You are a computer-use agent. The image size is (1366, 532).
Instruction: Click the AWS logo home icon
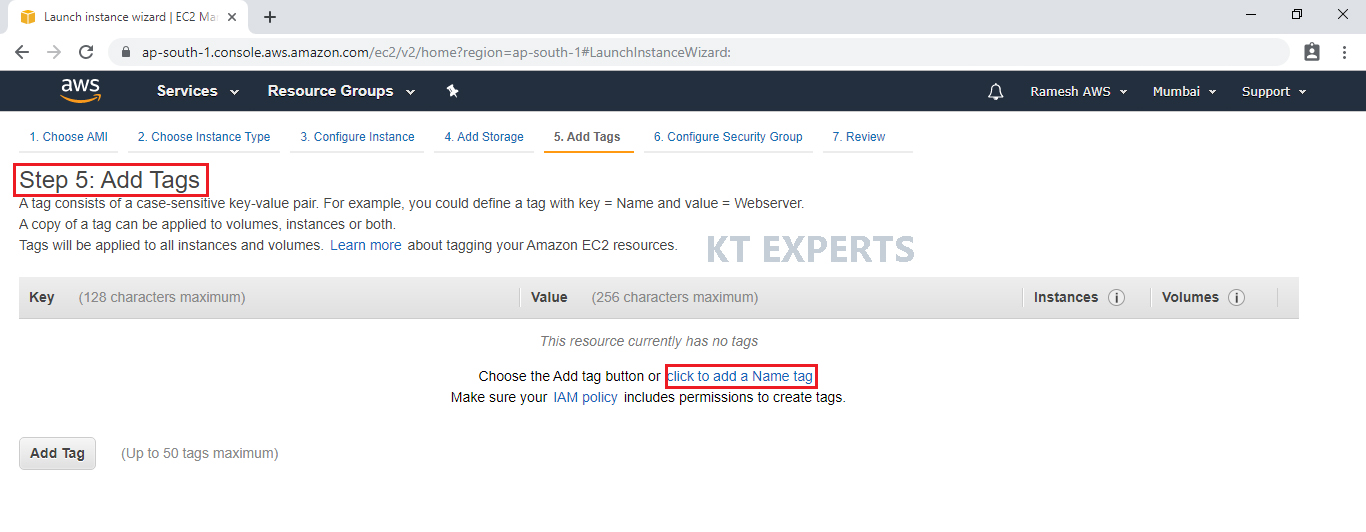click(80, 91)
